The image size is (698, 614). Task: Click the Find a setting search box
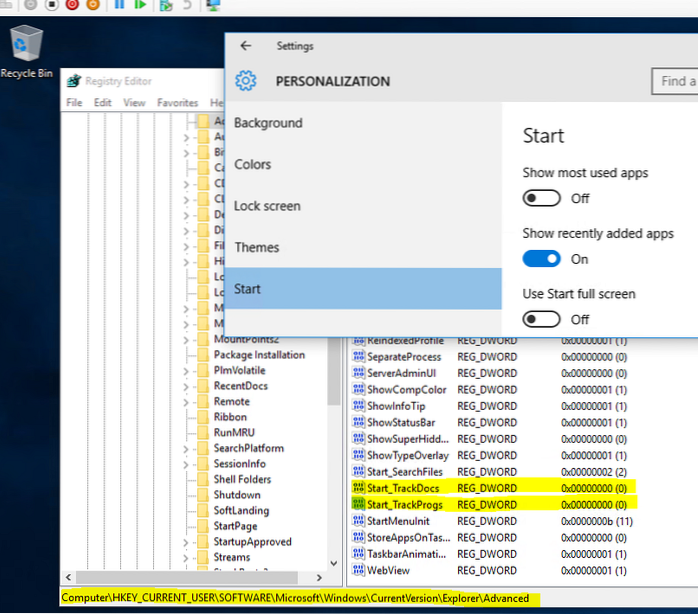click(x=675, y=81)
